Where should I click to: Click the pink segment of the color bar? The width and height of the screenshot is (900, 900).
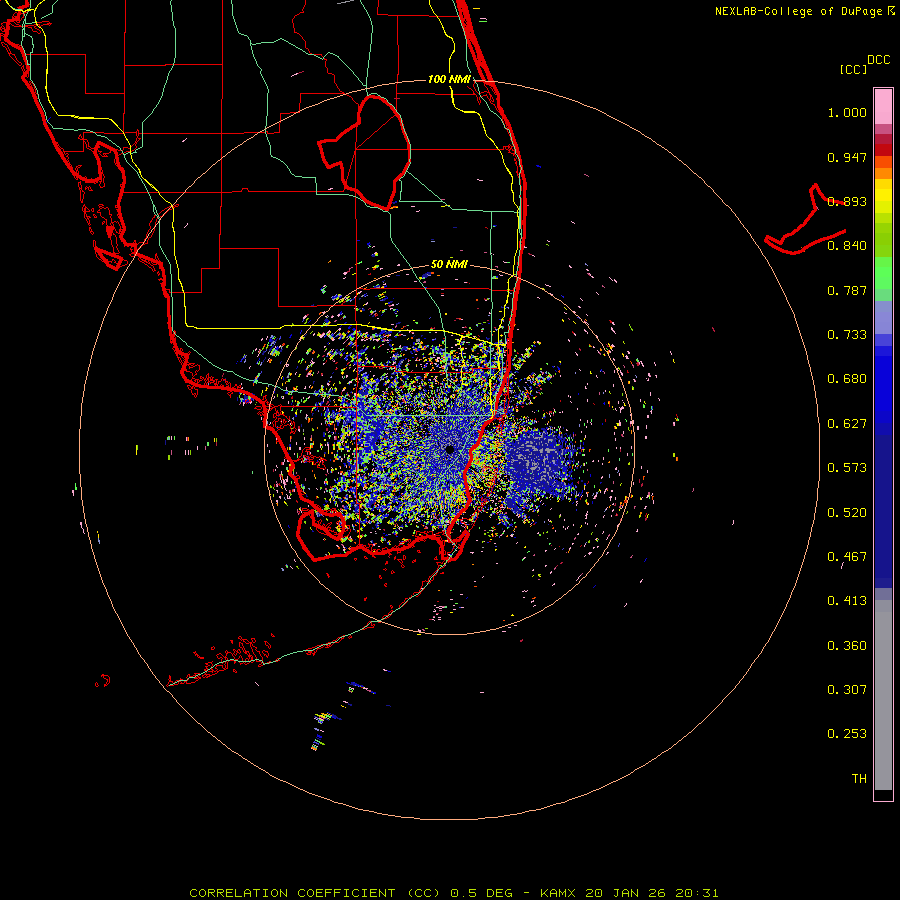click(x=883, y=107)
